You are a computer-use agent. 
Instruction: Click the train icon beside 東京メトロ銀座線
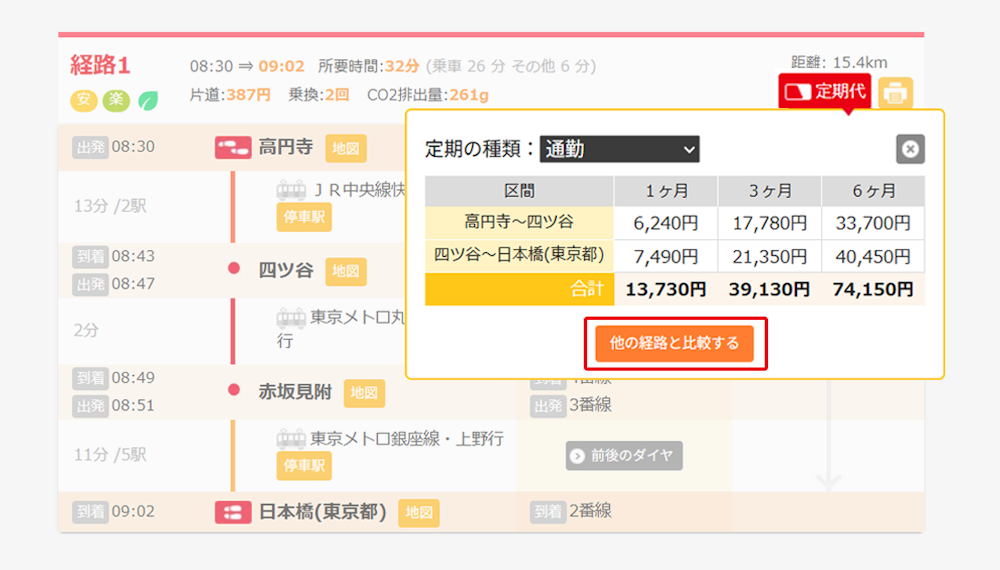click(291, 439)
